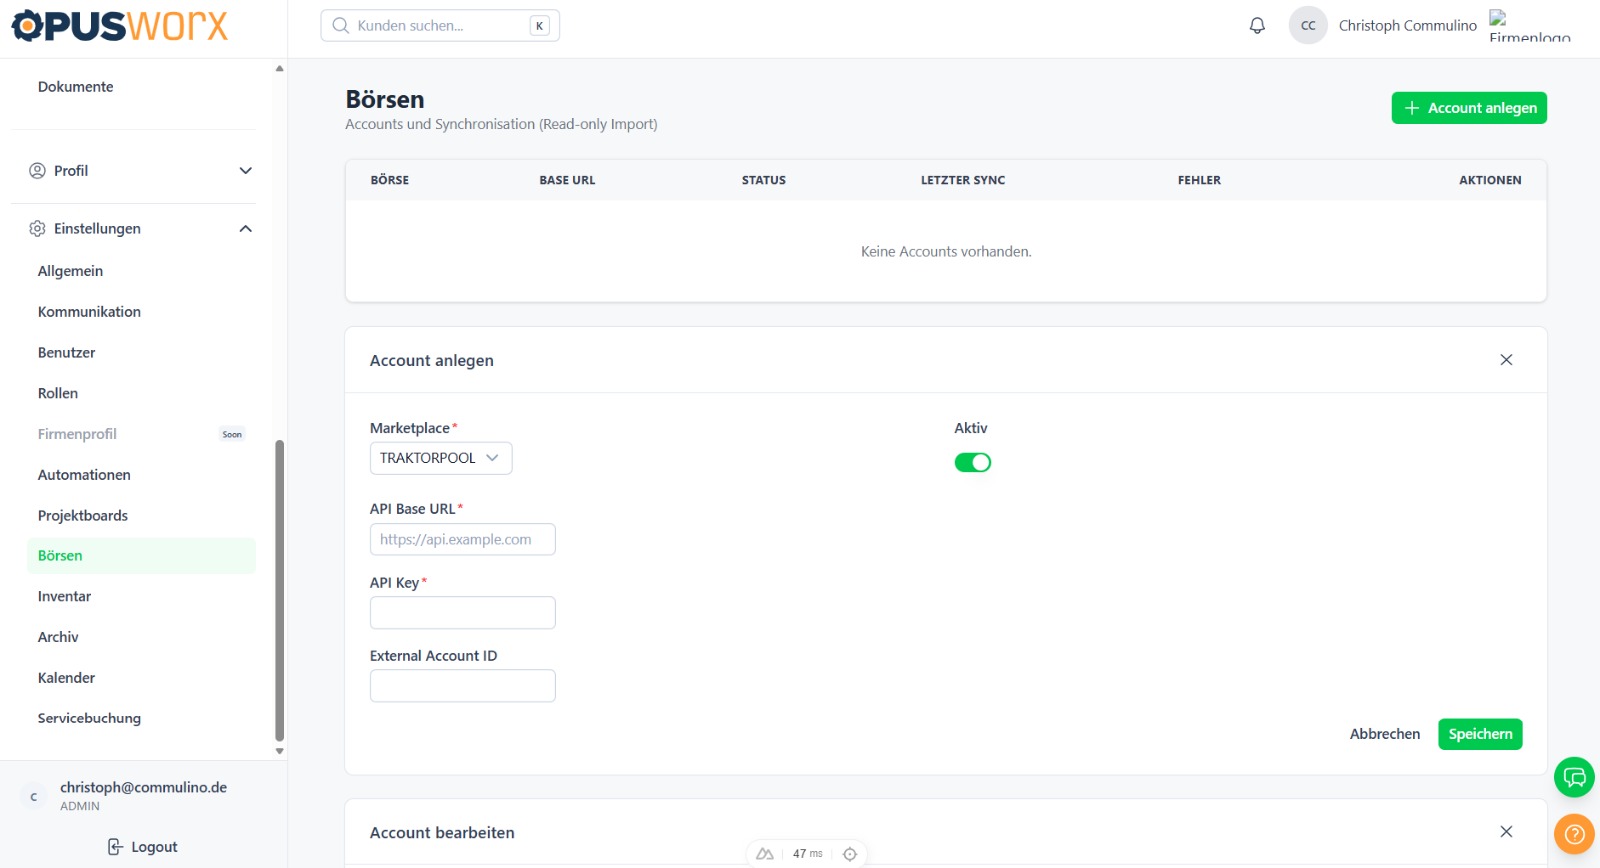Screen dimensions: 1600x868
Task: Navigate to Projektboards
Action: tap(83, 516)
